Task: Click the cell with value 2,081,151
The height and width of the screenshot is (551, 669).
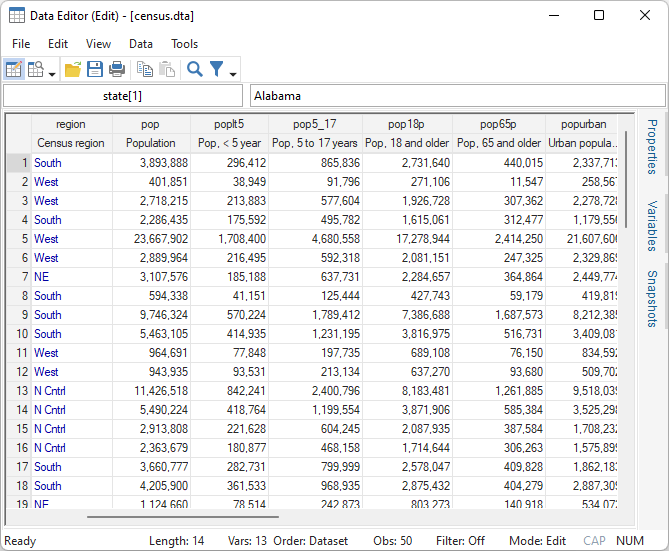Action: click(407, 258)
